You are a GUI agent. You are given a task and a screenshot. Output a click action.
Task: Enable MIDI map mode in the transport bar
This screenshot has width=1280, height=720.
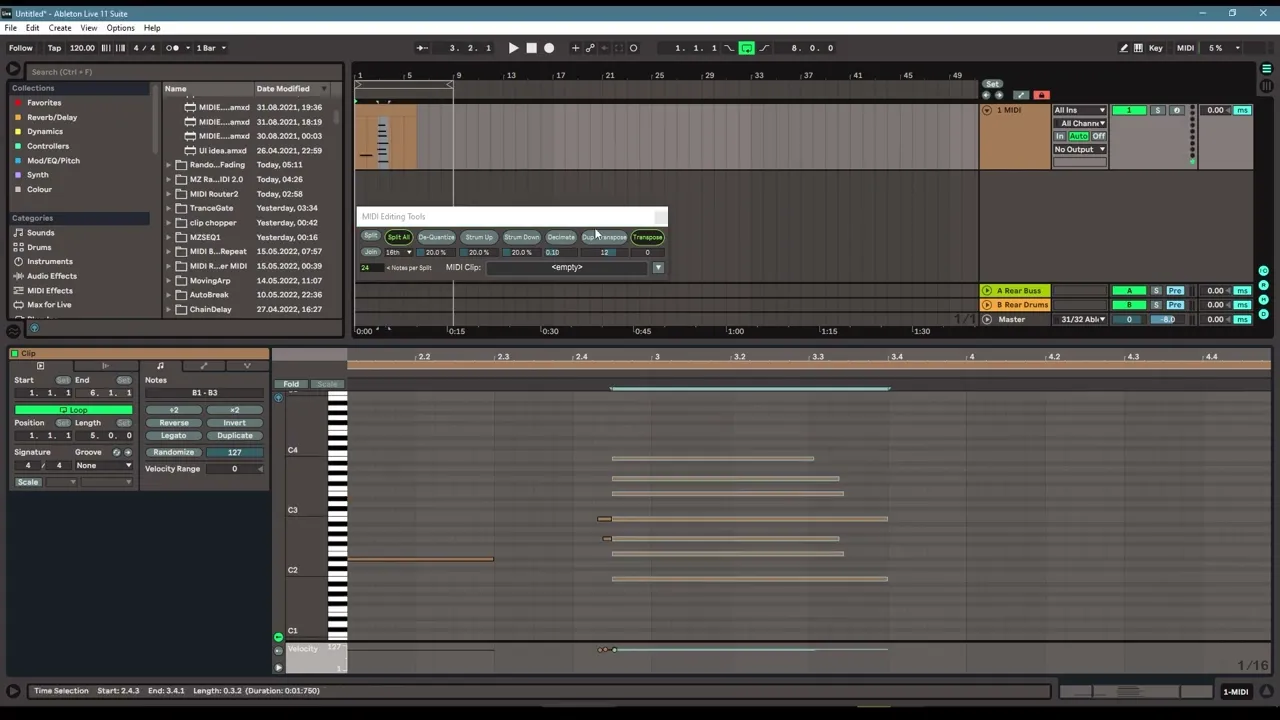point(1185,48)
